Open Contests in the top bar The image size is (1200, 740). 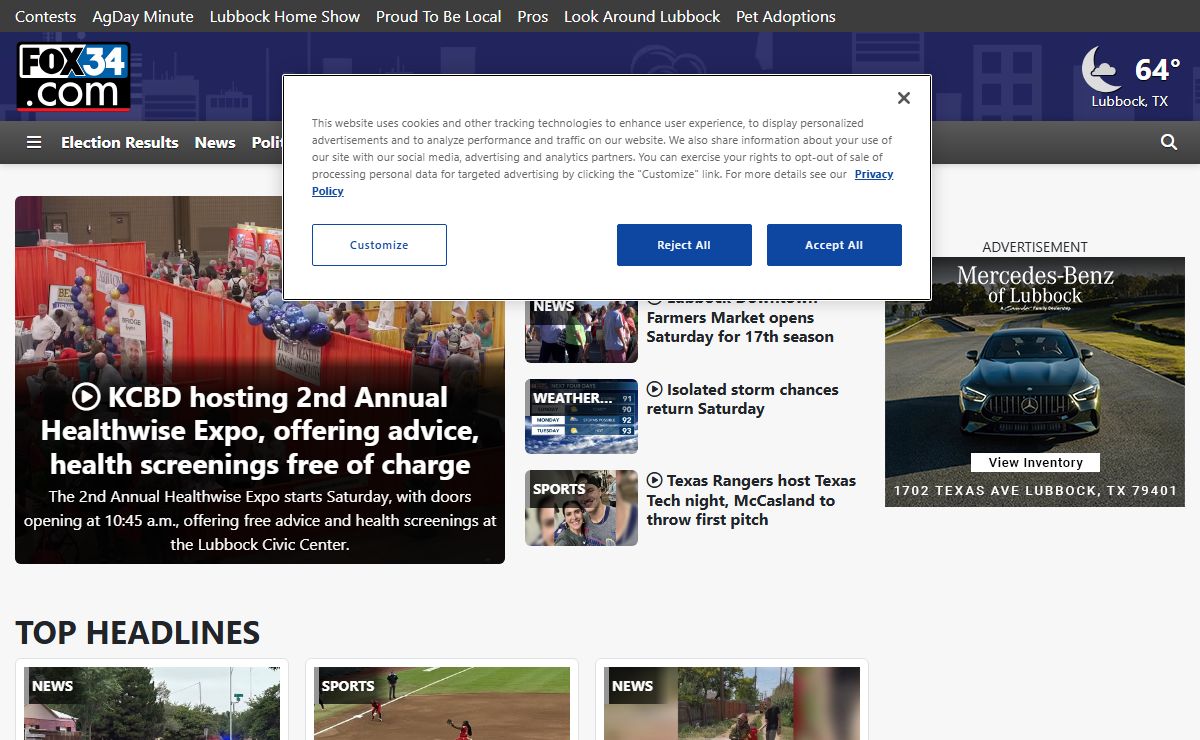tap(45, 16)
